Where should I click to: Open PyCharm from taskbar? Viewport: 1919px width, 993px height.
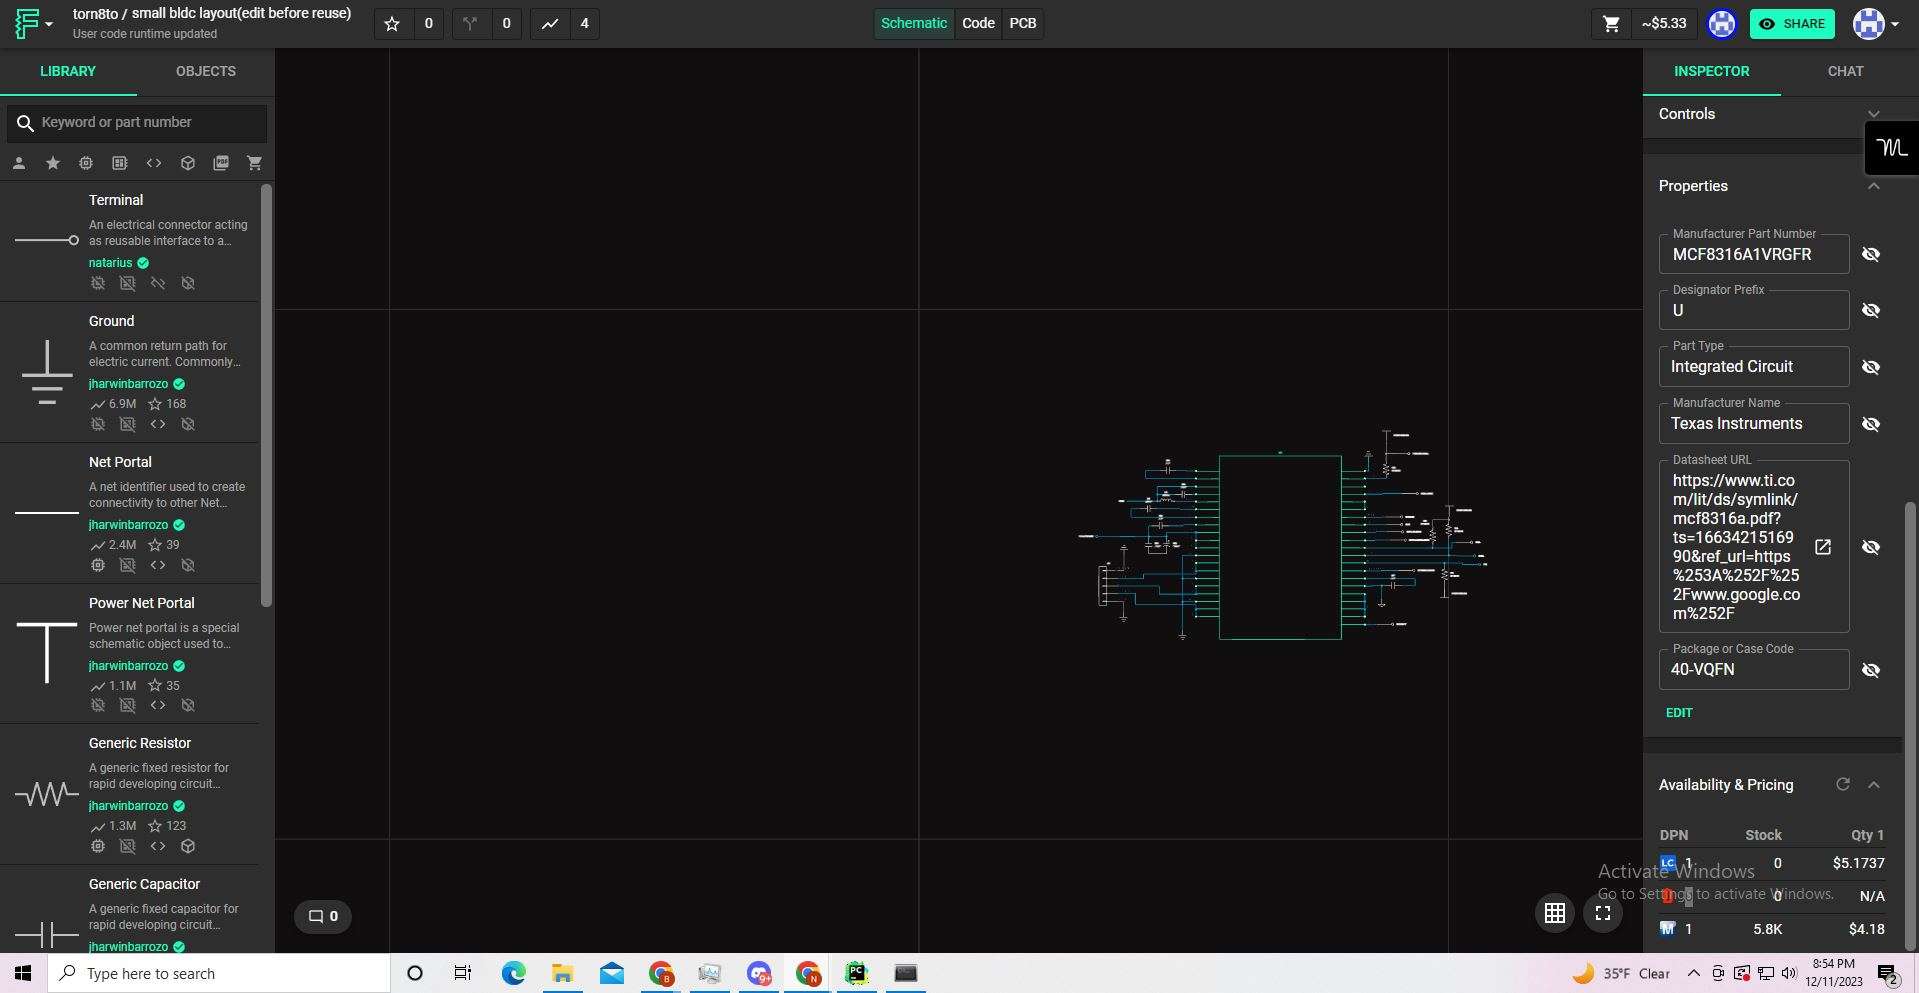[856, 973]
